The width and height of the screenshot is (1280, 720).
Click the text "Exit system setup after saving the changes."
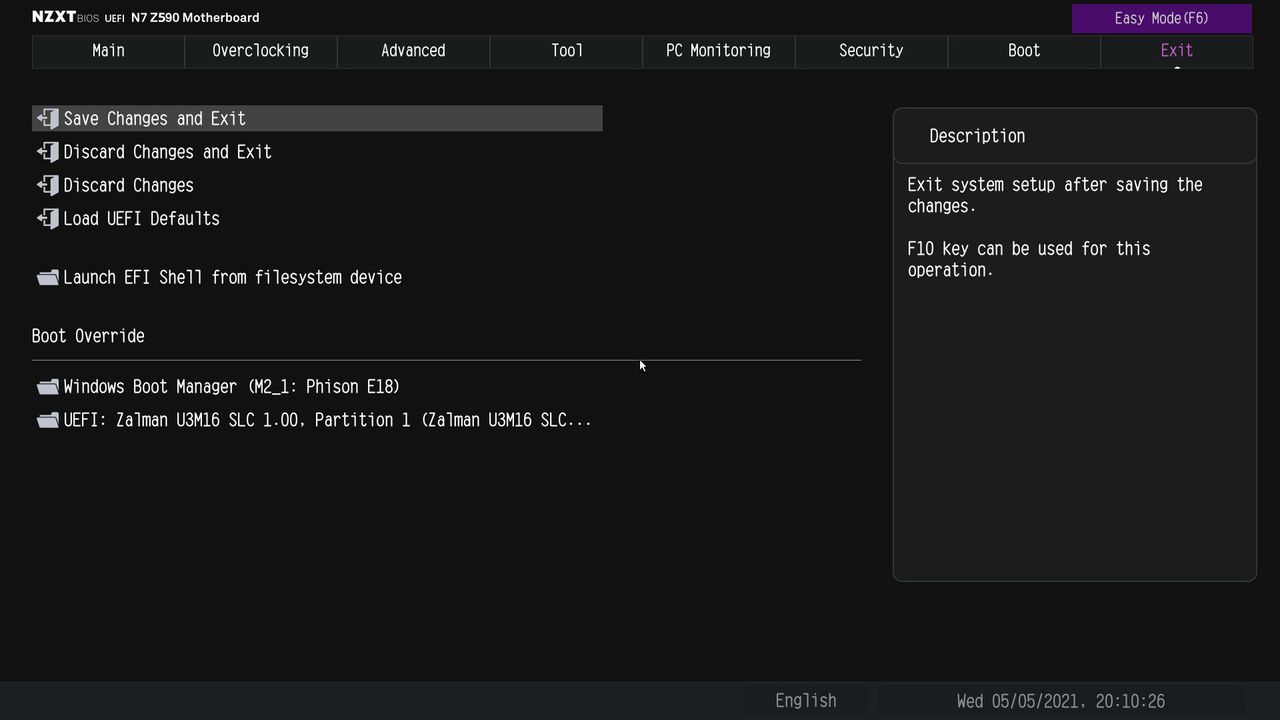[x=1055, y=196]
